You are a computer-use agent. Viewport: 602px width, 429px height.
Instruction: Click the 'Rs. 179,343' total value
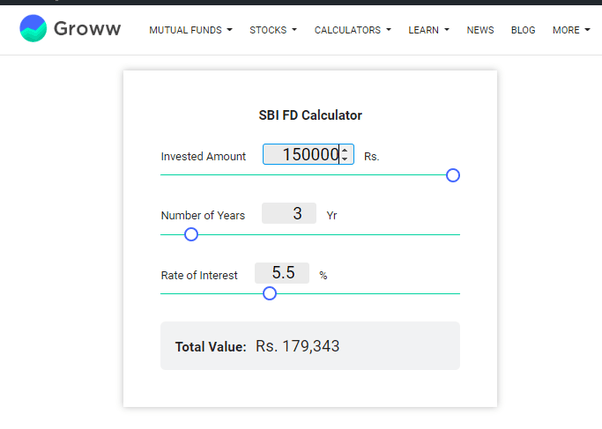click(298, 346)
